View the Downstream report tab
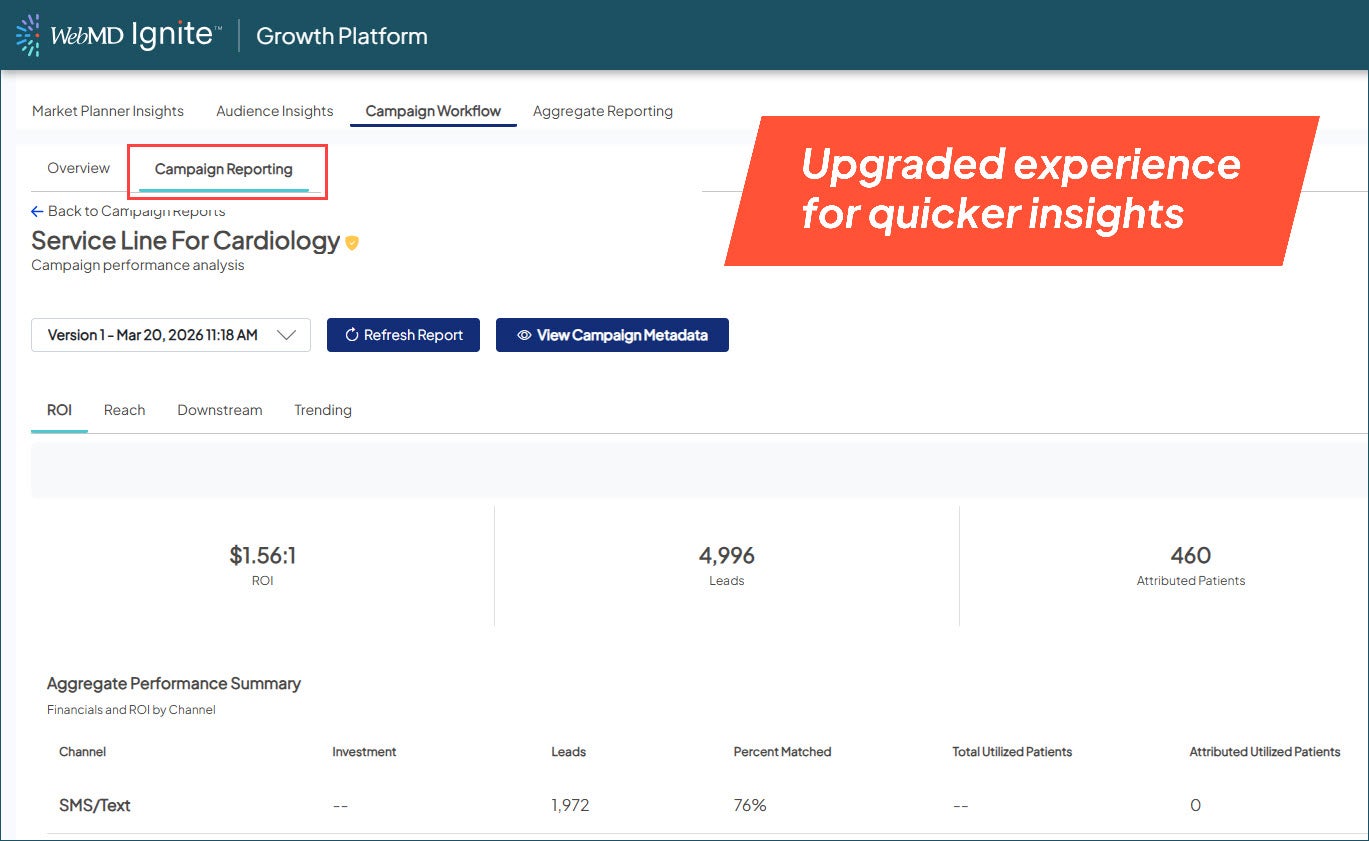1369x841 pixels. tap(219, 410)
